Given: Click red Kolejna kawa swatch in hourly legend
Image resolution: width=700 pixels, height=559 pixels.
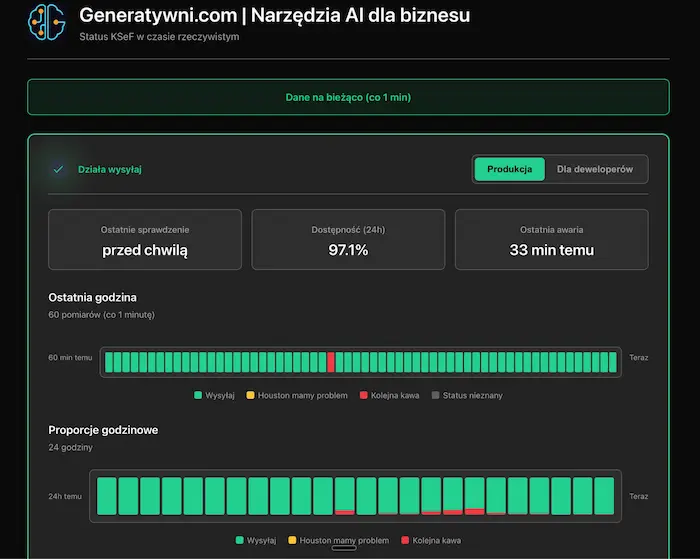Looking at the screenshot, I should click(x=364, y=395).
